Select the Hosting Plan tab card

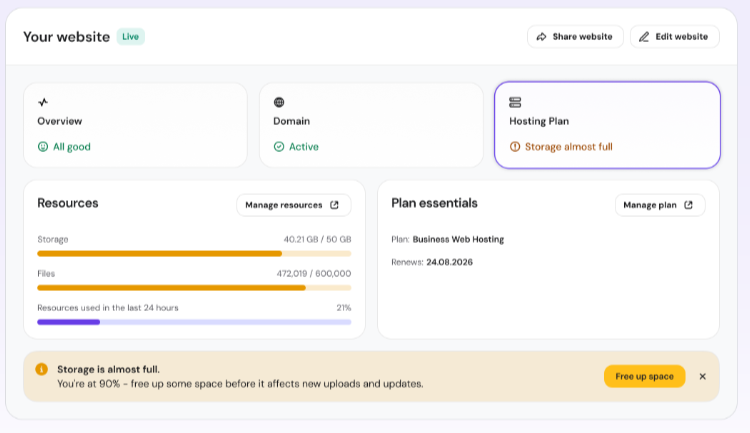click(x=607, y=125)
